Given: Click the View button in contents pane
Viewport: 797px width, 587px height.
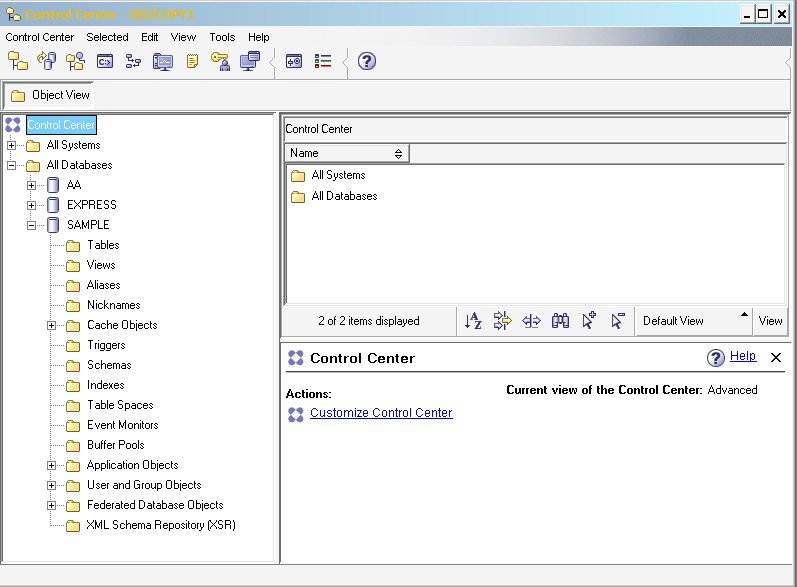Looking at the screenshot, I should tap(770, 321).
